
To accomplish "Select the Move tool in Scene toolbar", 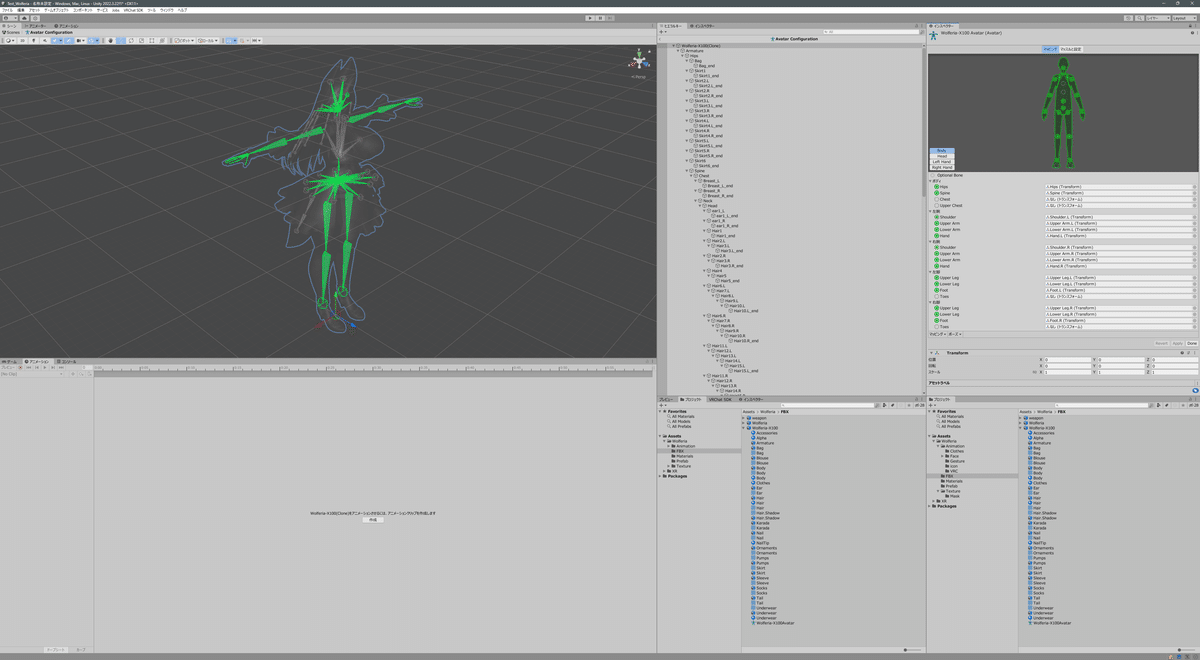I will (x=121, y=40).
